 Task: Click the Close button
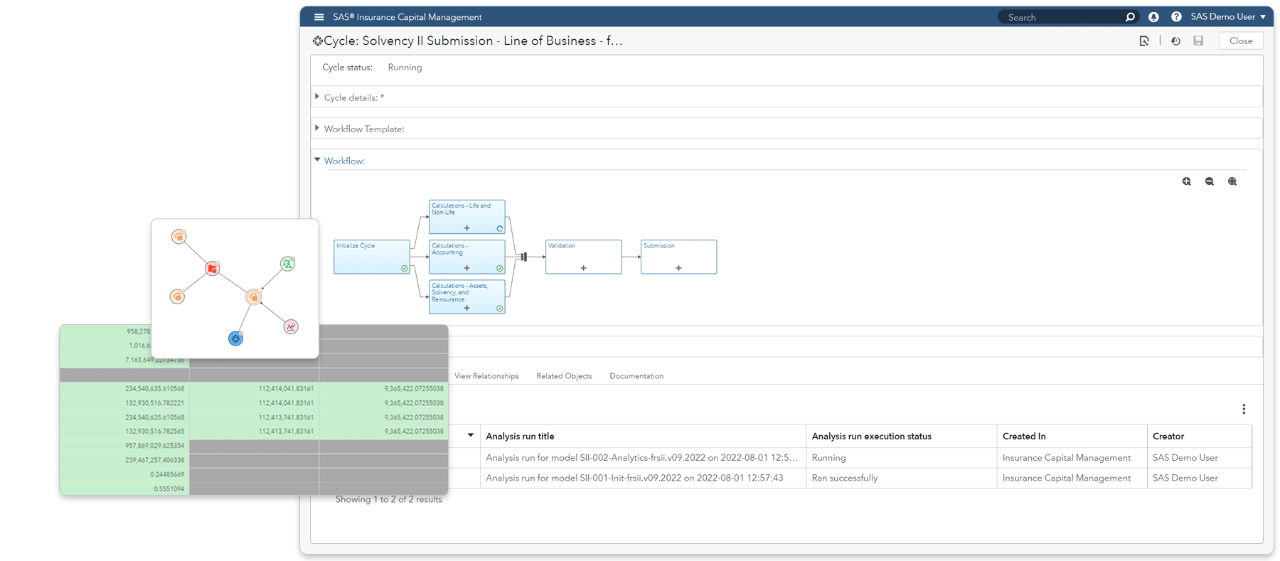(1241, 41)
